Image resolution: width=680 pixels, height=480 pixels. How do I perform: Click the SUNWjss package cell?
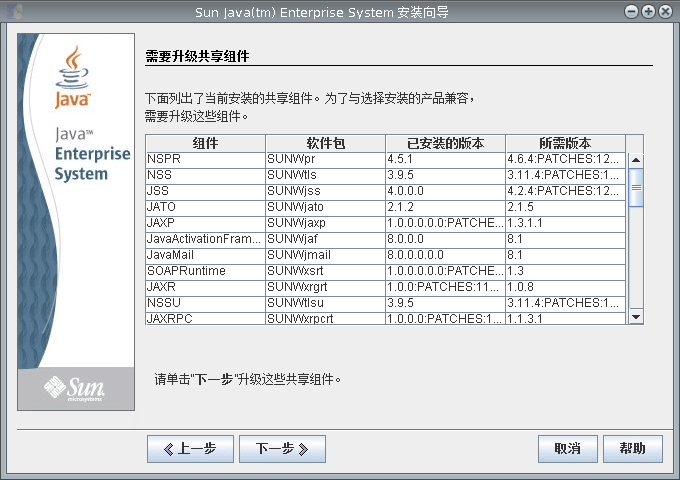pos(326,191)
